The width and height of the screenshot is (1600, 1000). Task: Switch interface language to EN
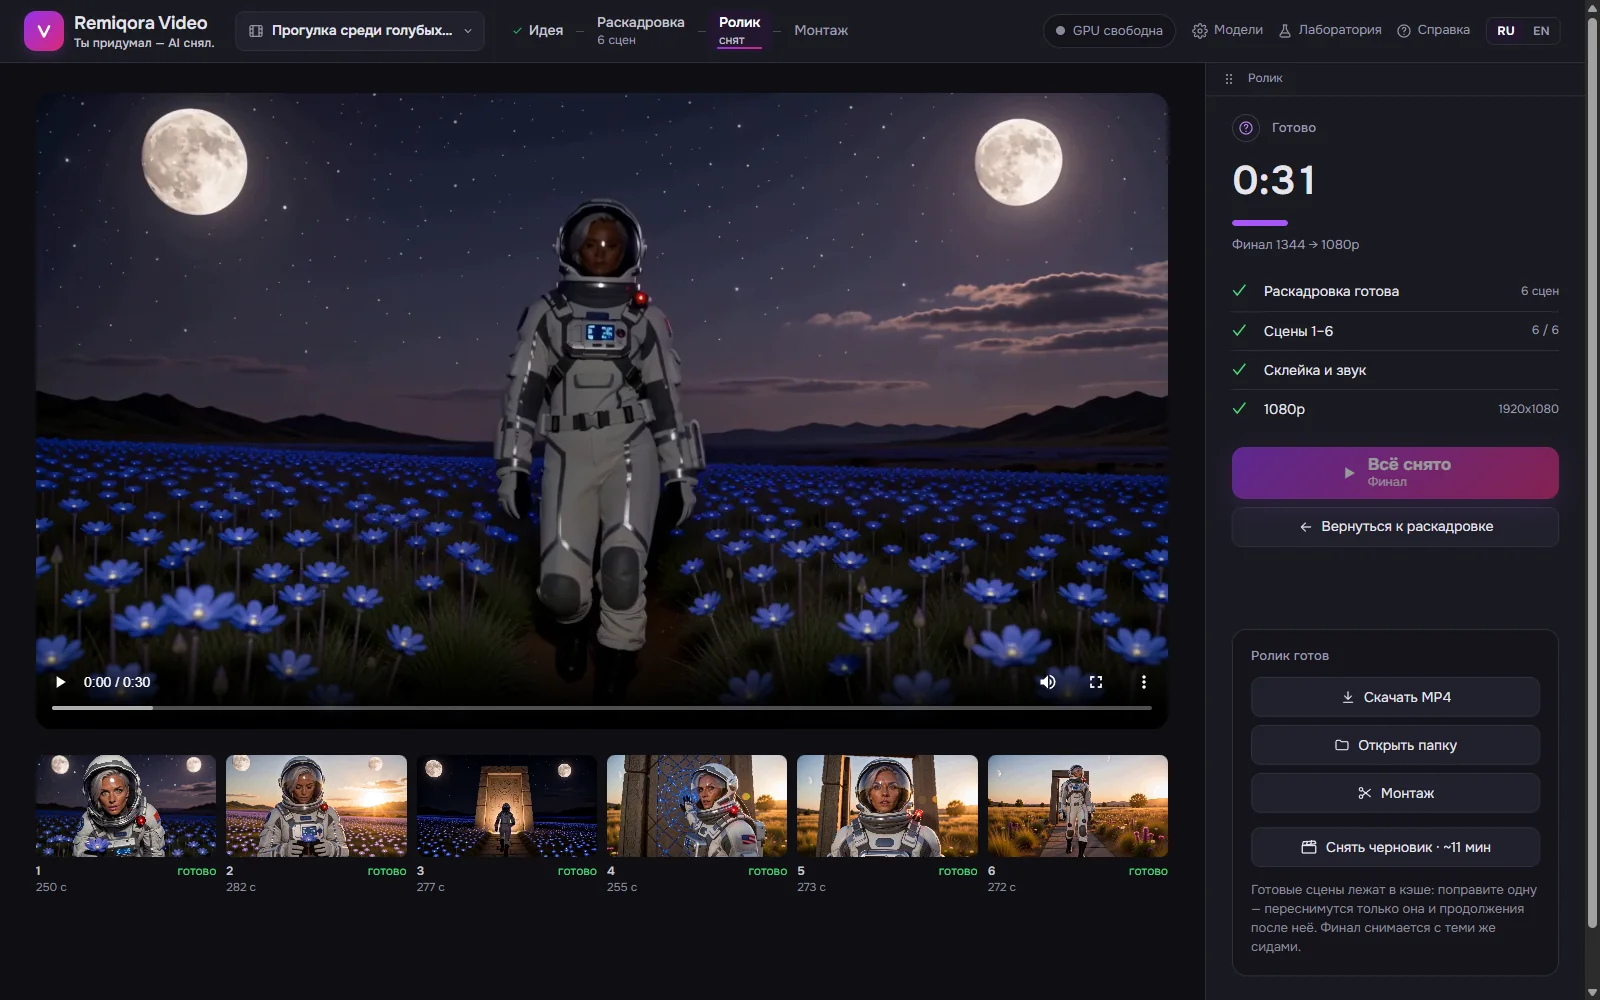click(x=1541, y=31)
